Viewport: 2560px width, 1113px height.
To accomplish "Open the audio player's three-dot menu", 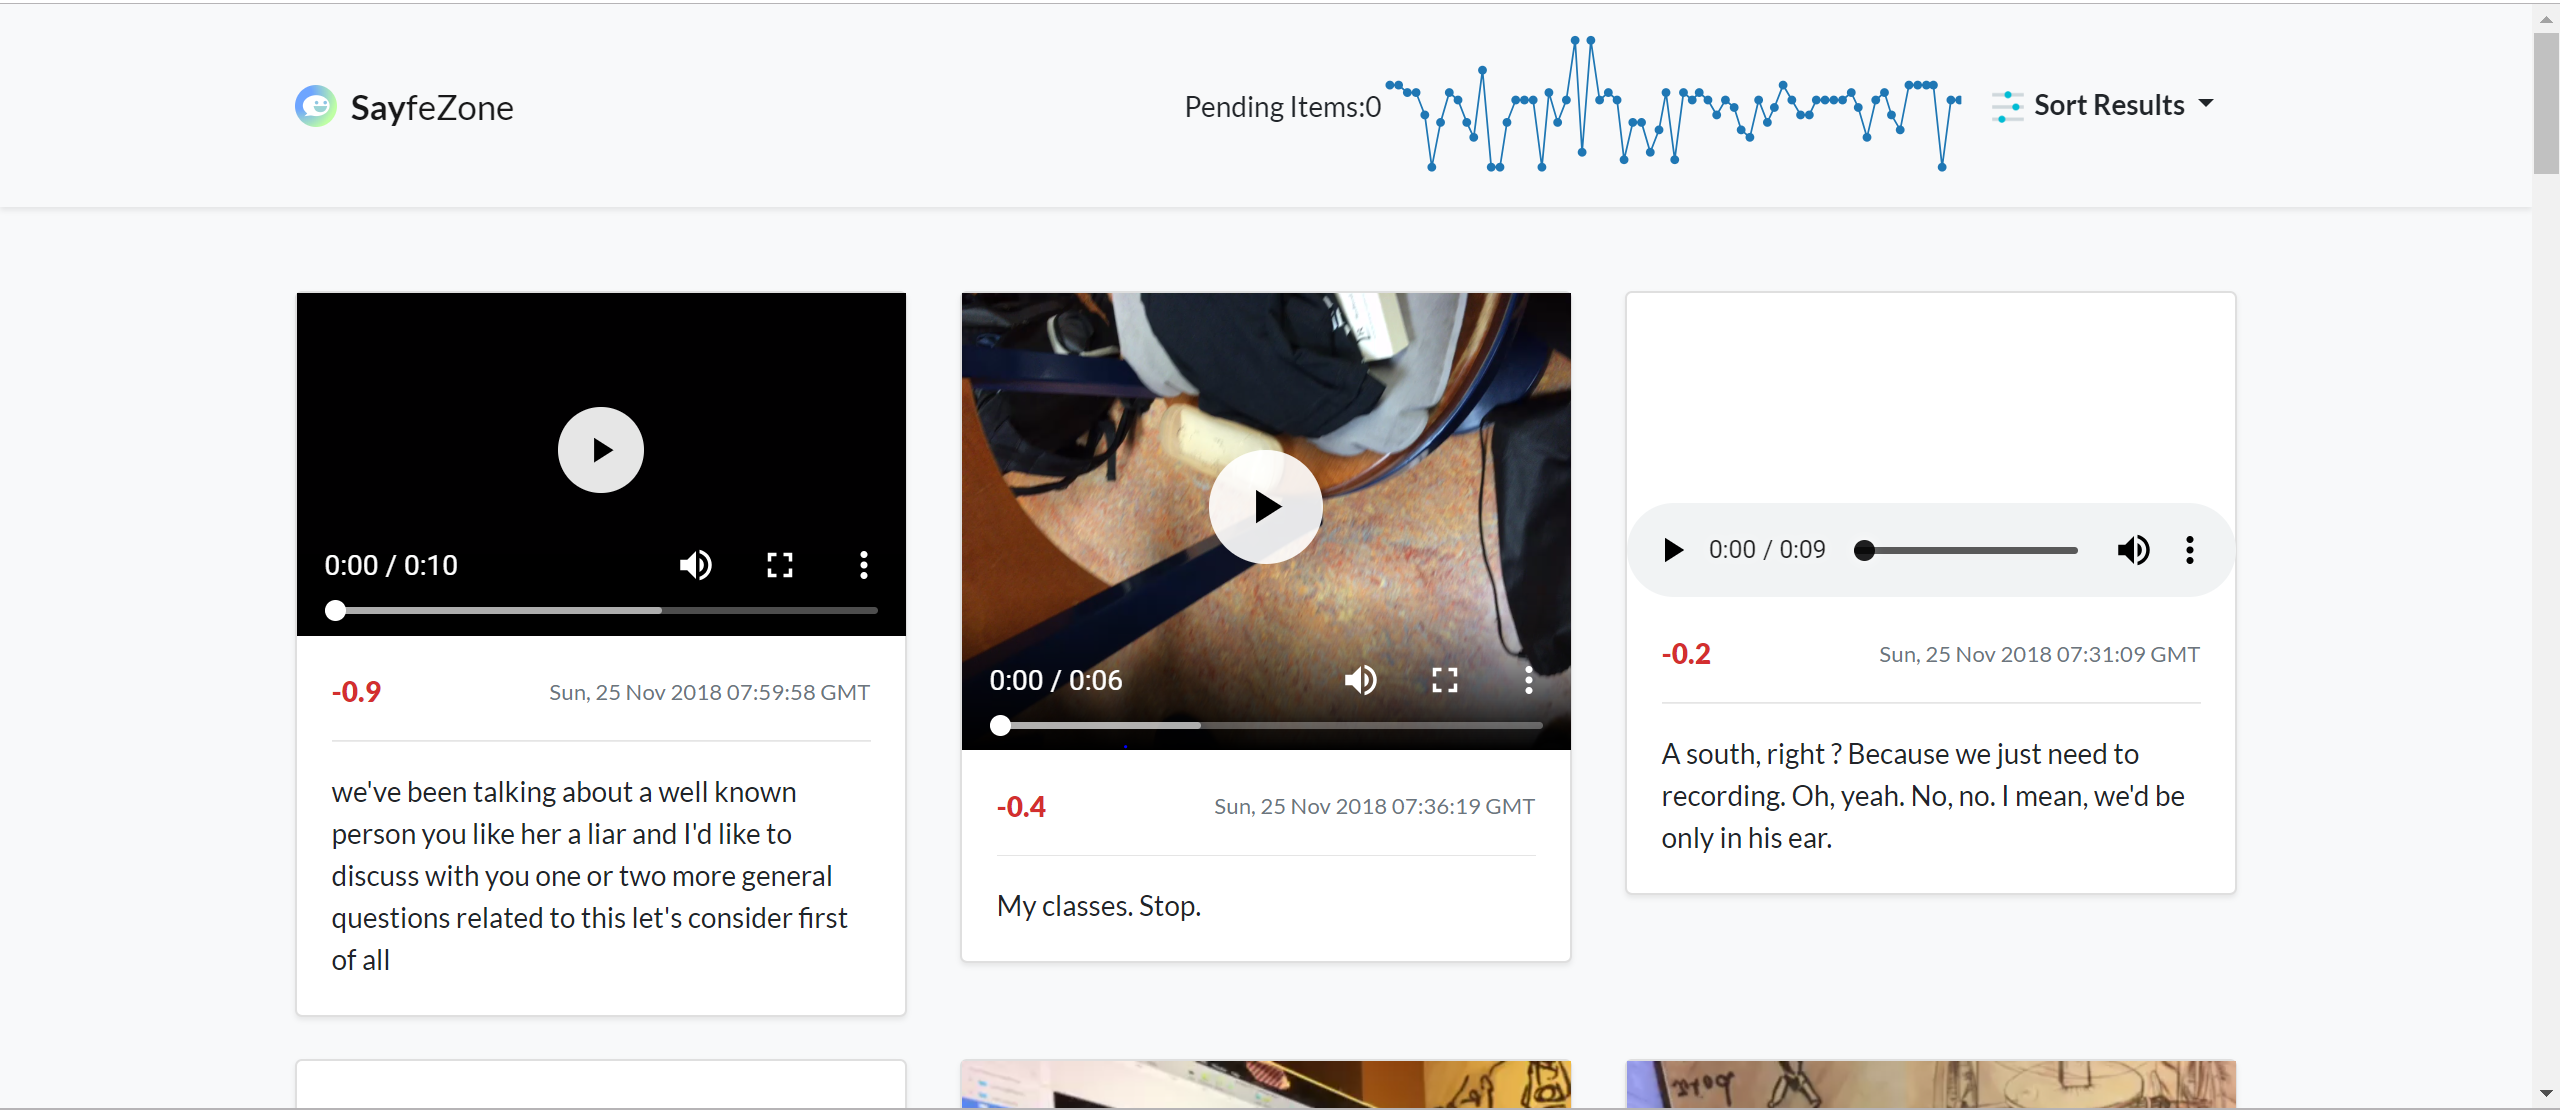I will 2190,550.
